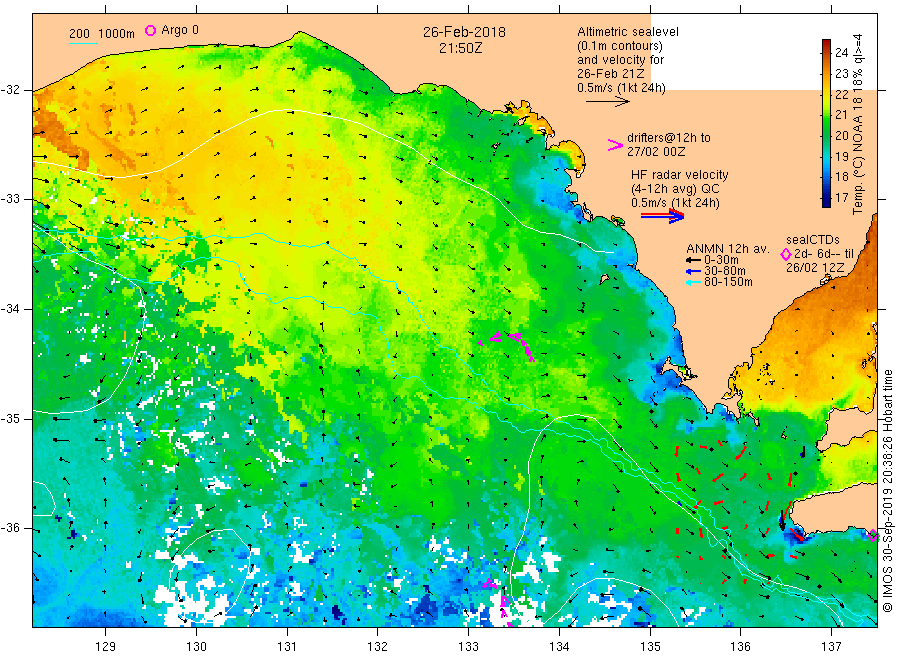Image resolution: width=900 pixels, height=660 pixels.
Task: Click the magenta sealCTDs diamond legend symbol
Action: coord(785,254)
